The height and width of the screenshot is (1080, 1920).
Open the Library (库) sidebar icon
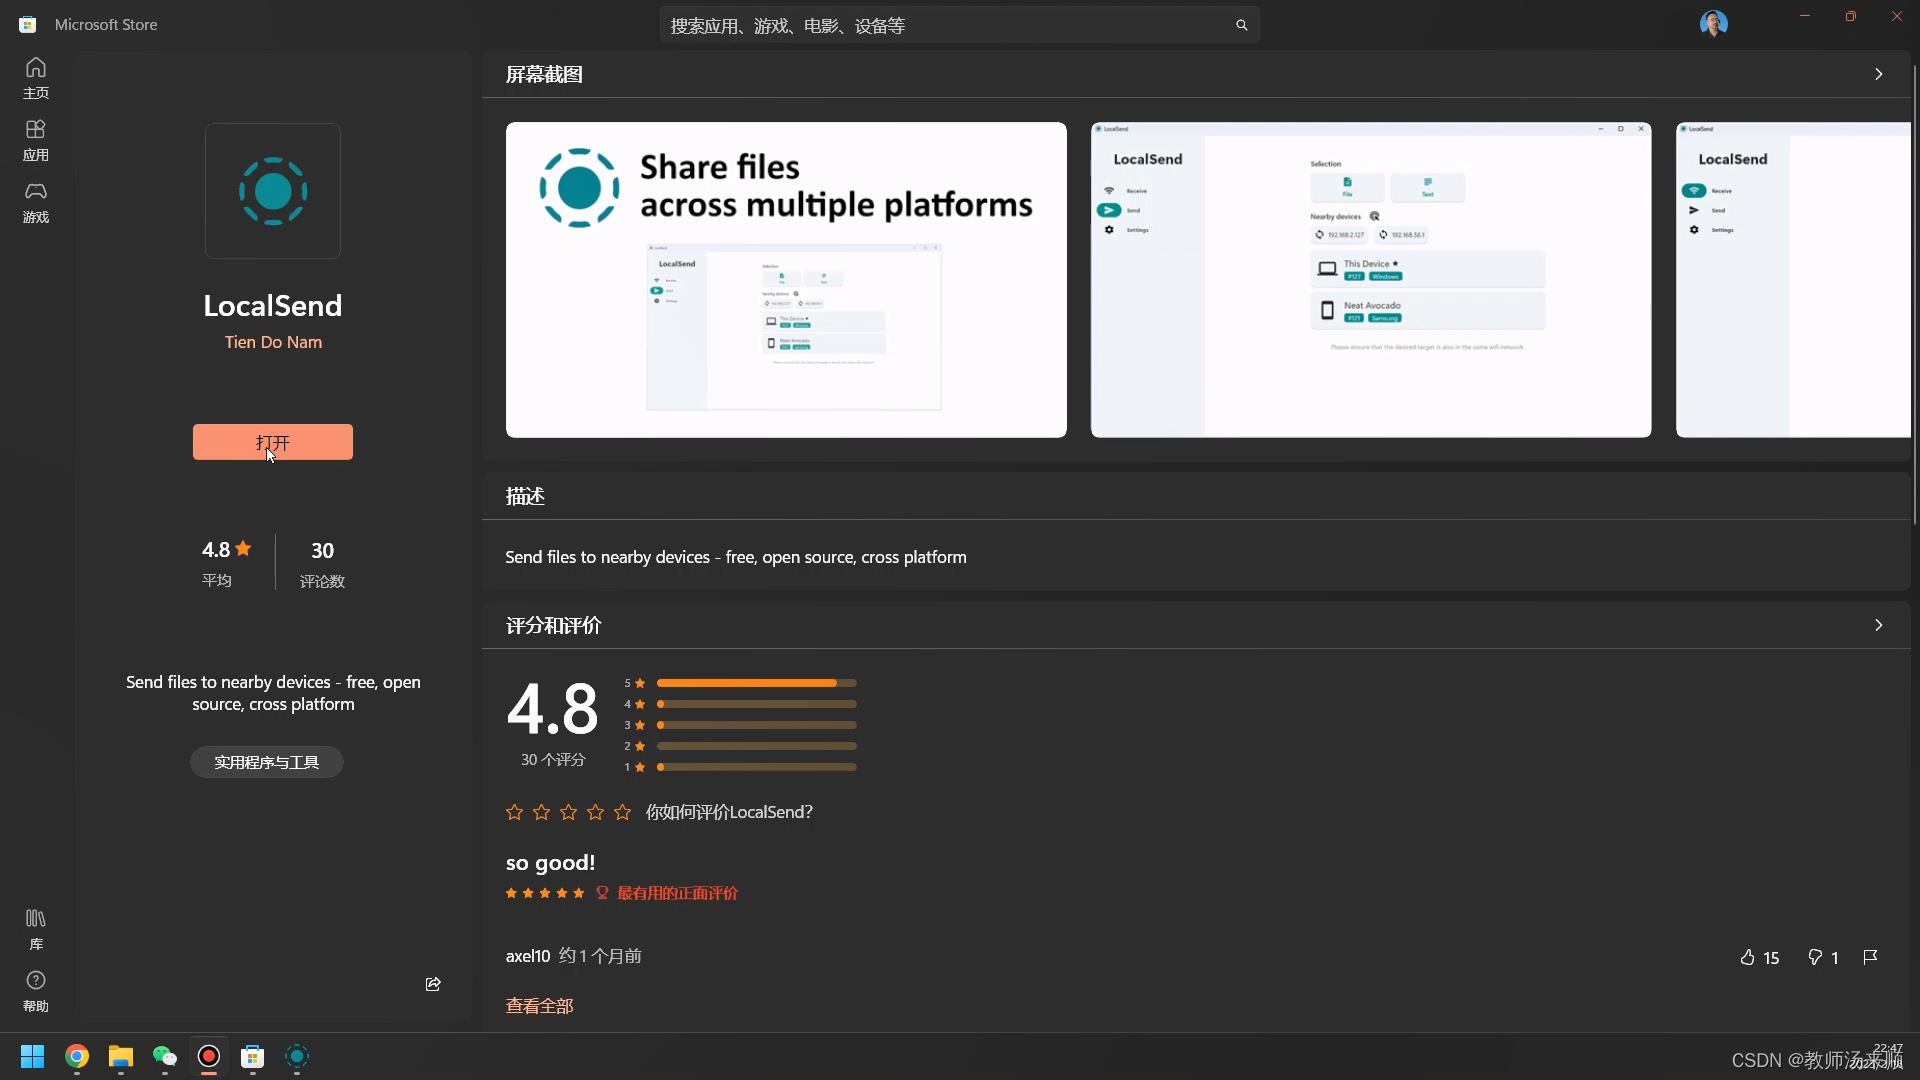tap(36, 928)
